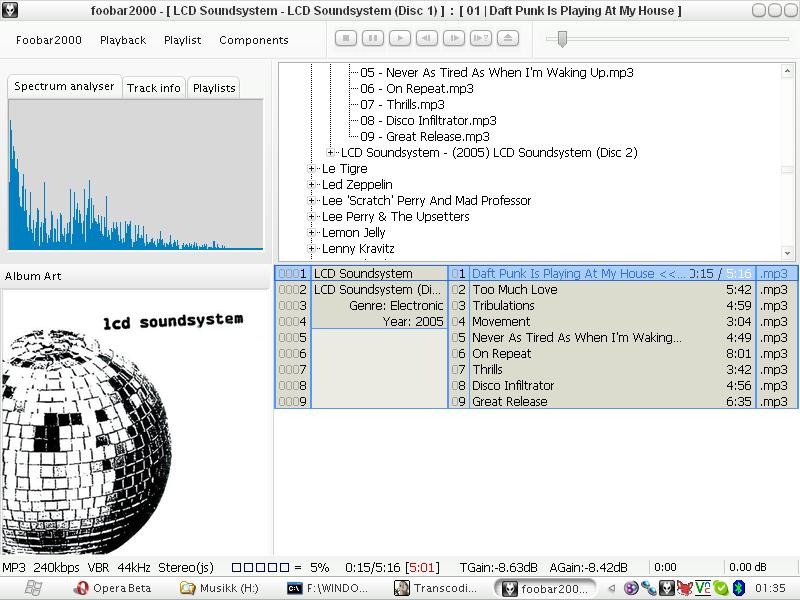Go to the previous track
The image size is (800, 600).
pos(427,38)
